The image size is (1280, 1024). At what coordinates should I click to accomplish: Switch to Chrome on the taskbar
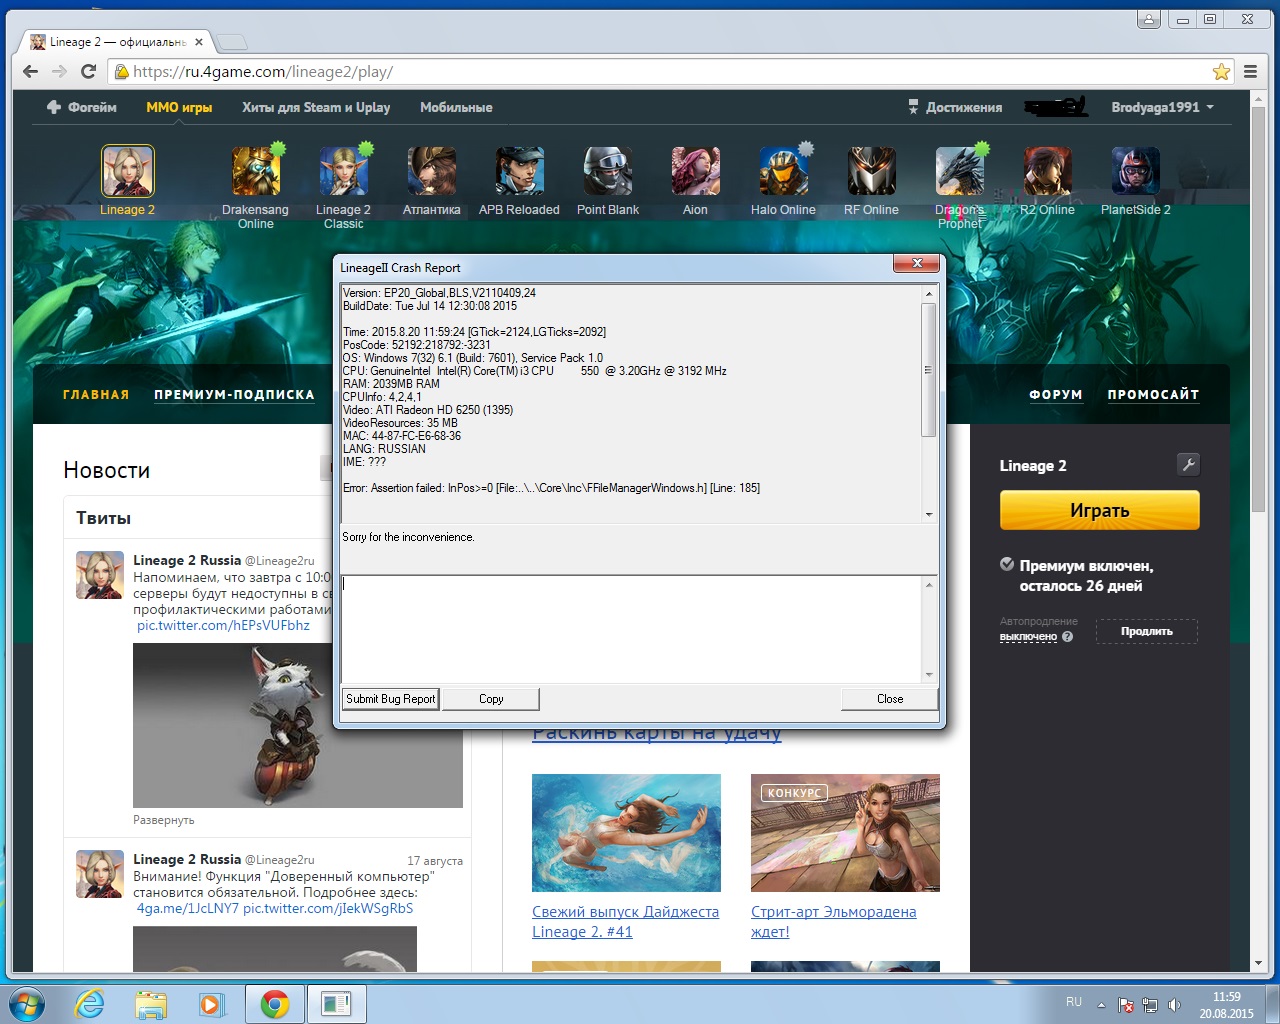pyautogui.click(x=275, y=1004)
